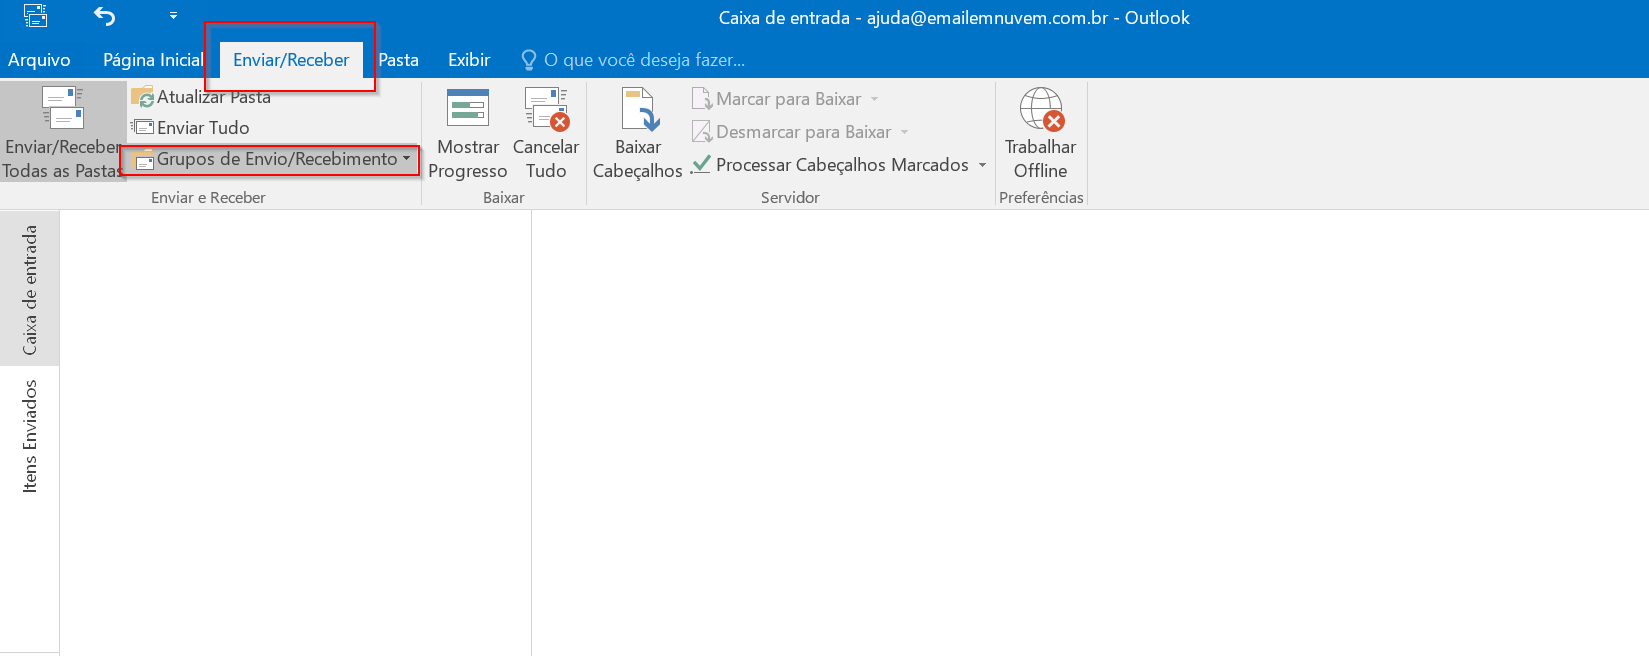Select Itens Enviados in folder pane
The width and height of the screenshot is (1649, 656).
30,436
